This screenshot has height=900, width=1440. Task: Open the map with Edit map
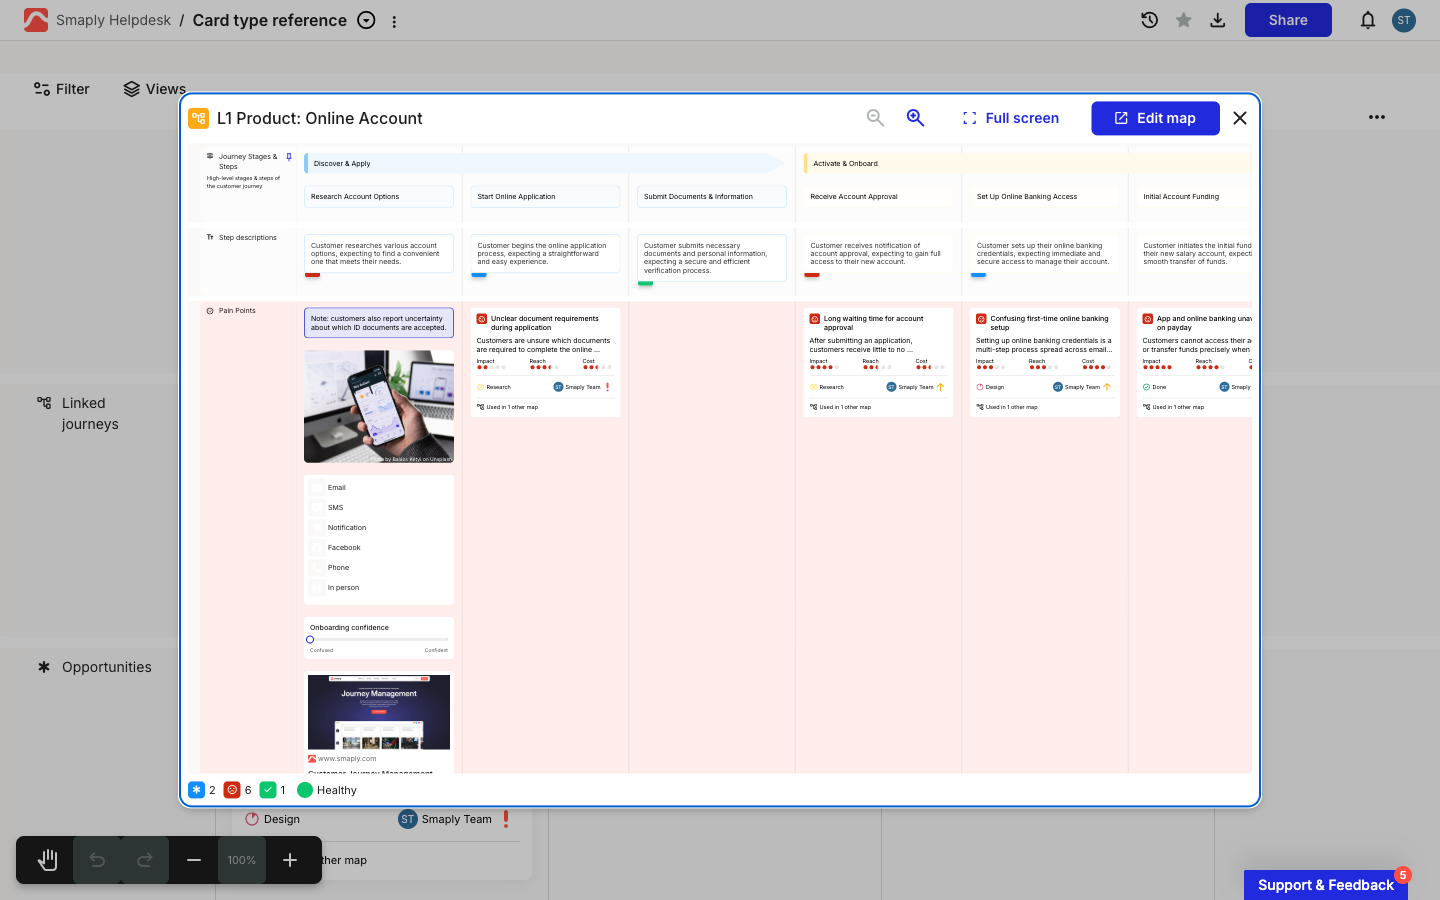(1155, 118)
